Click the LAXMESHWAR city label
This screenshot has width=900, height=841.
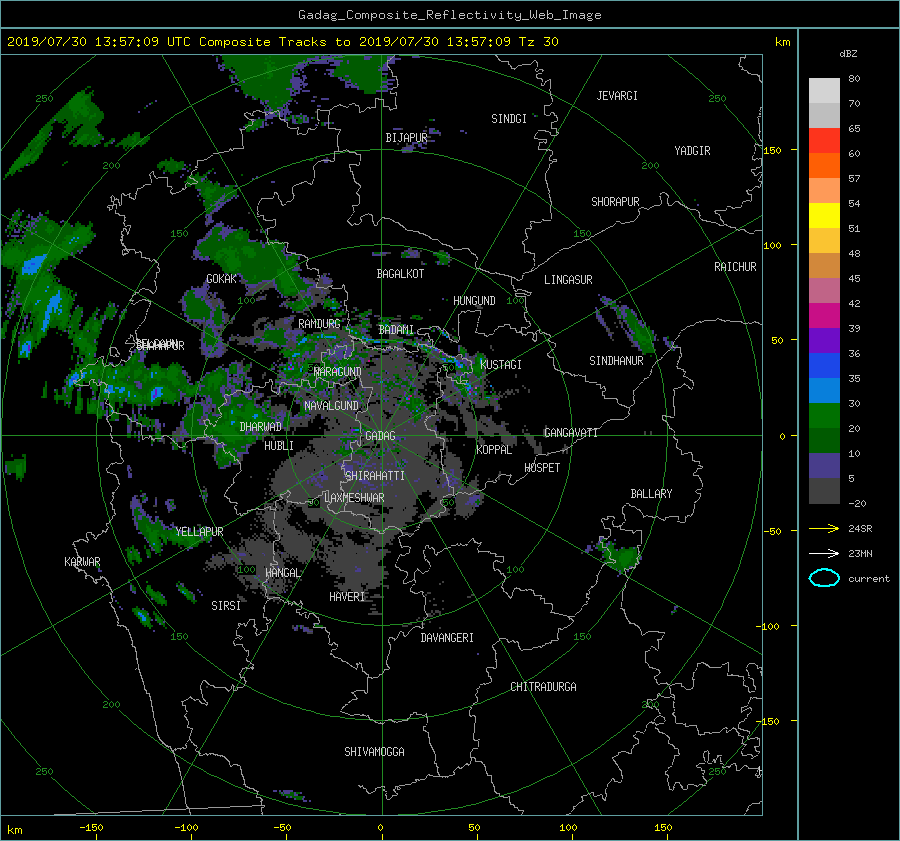point(354,498)
